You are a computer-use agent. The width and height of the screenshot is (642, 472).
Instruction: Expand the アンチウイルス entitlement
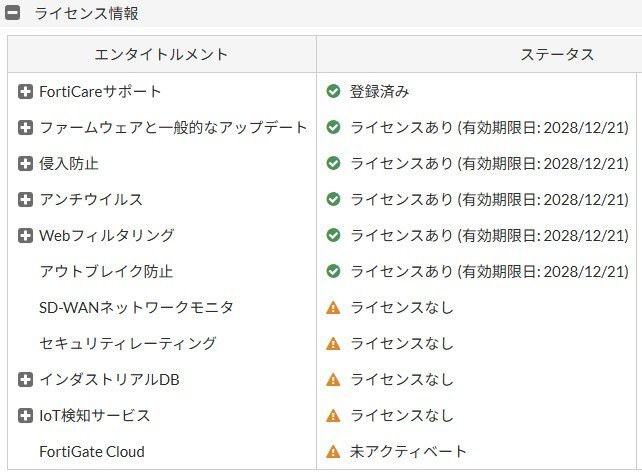[x=26, y=200]
